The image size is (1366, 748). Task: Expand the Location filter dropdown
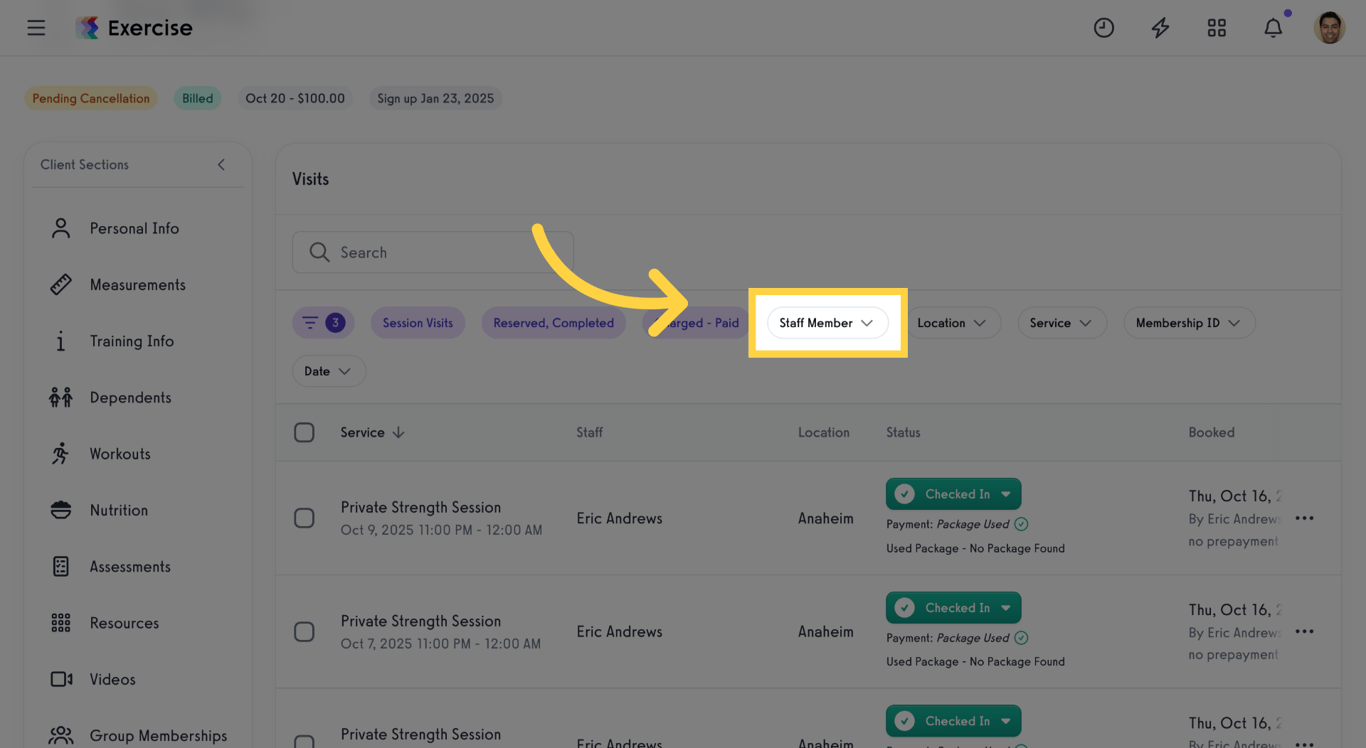[x=952, y=323]
